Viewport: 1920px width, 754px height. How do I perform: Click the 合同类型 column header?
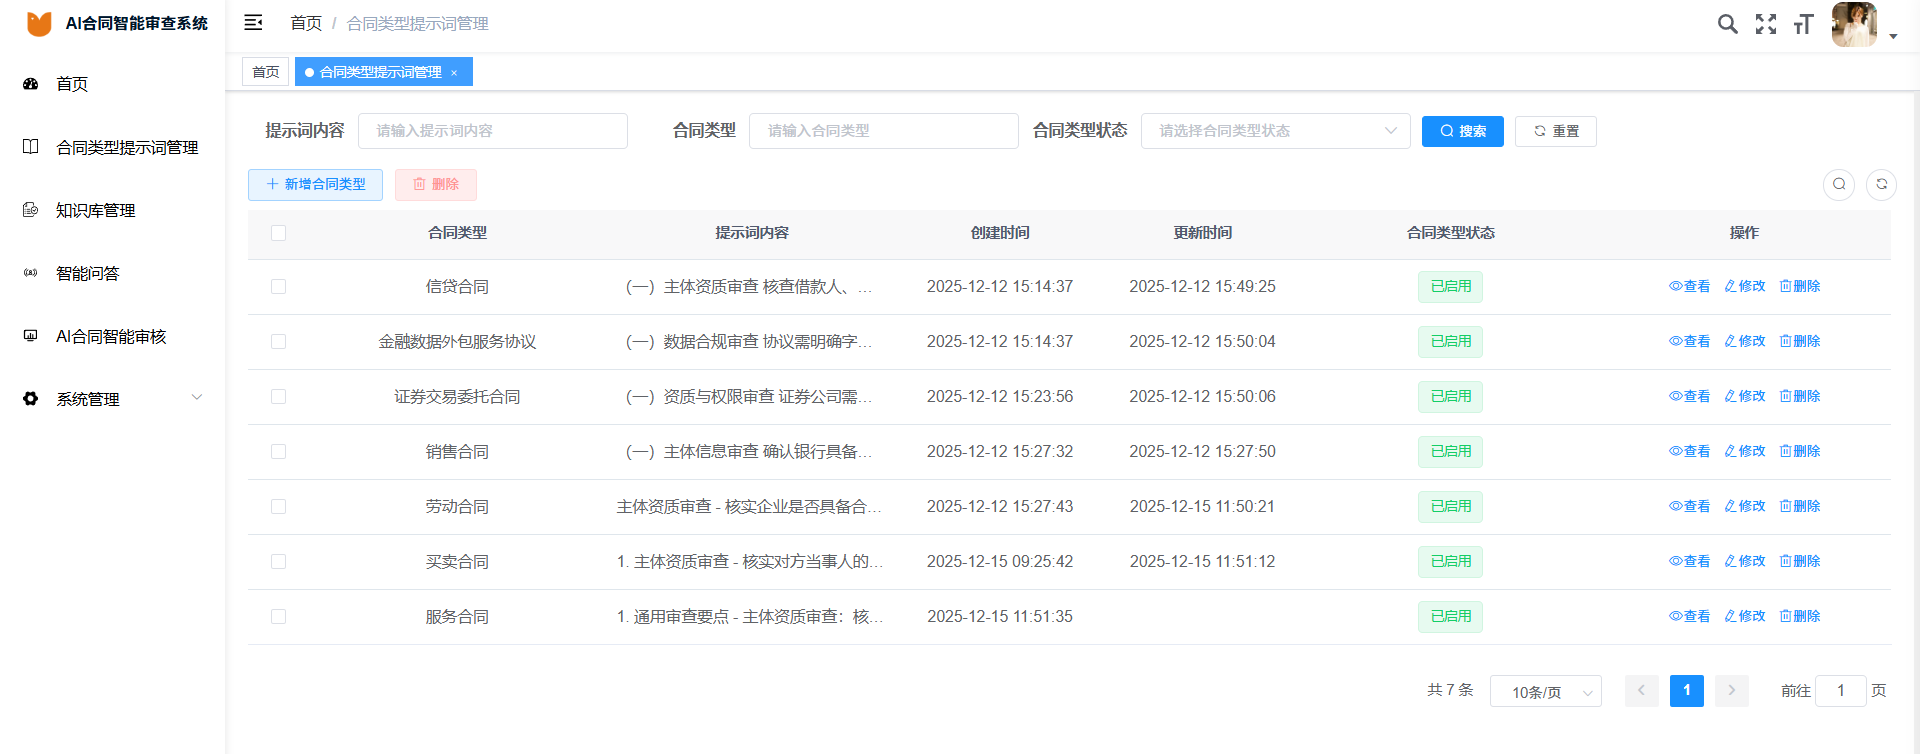tap(457, 233)
